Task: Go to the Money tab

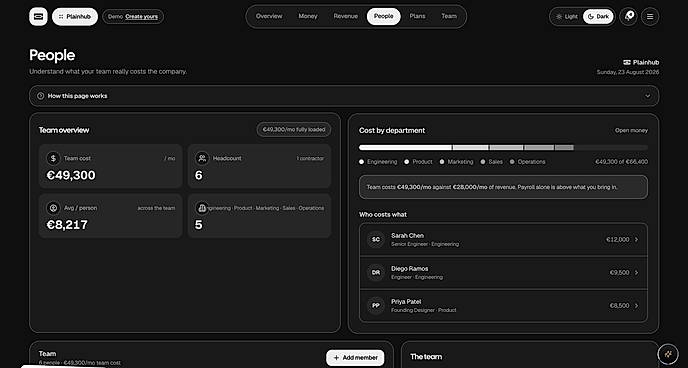Action: pyautogui.click(x=308, y=16)
